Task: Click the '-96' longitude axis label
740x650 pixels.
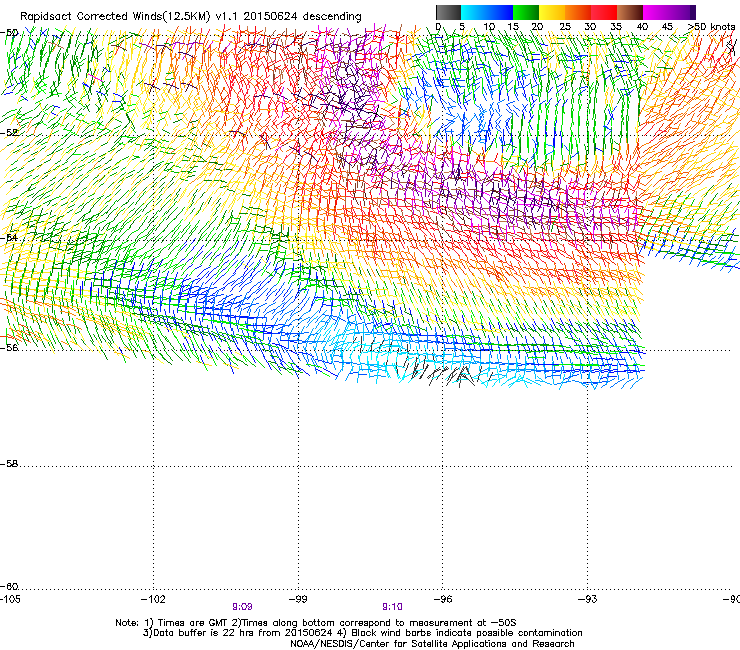Action: coord(443,599)
